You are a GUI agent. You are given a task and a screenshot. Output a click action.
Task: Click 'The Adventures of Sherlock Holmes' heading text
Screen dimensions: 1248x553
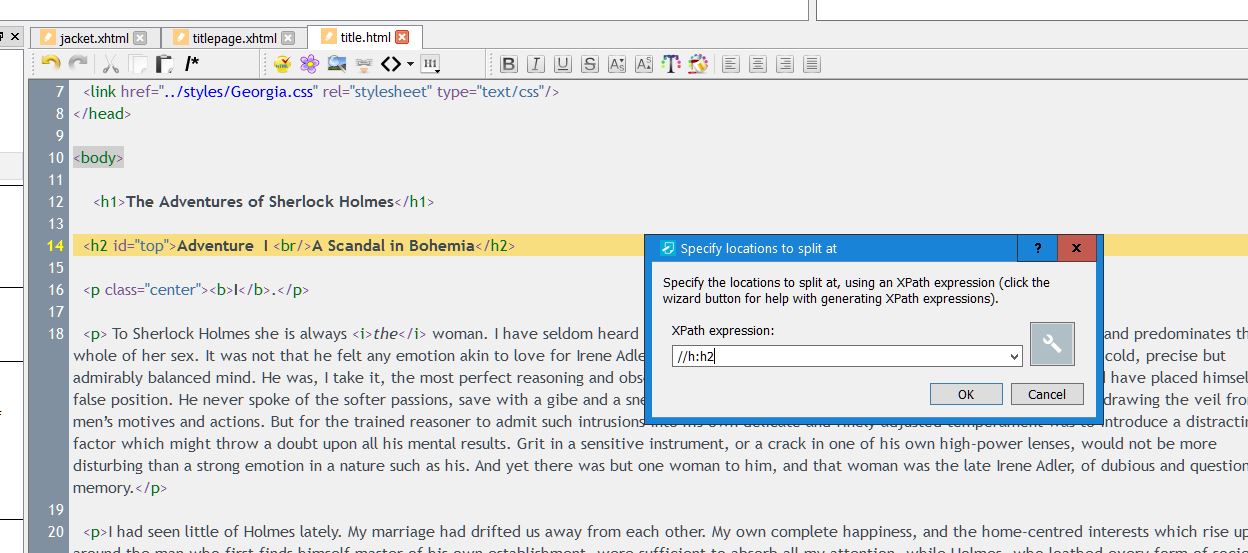coord(260,201)
